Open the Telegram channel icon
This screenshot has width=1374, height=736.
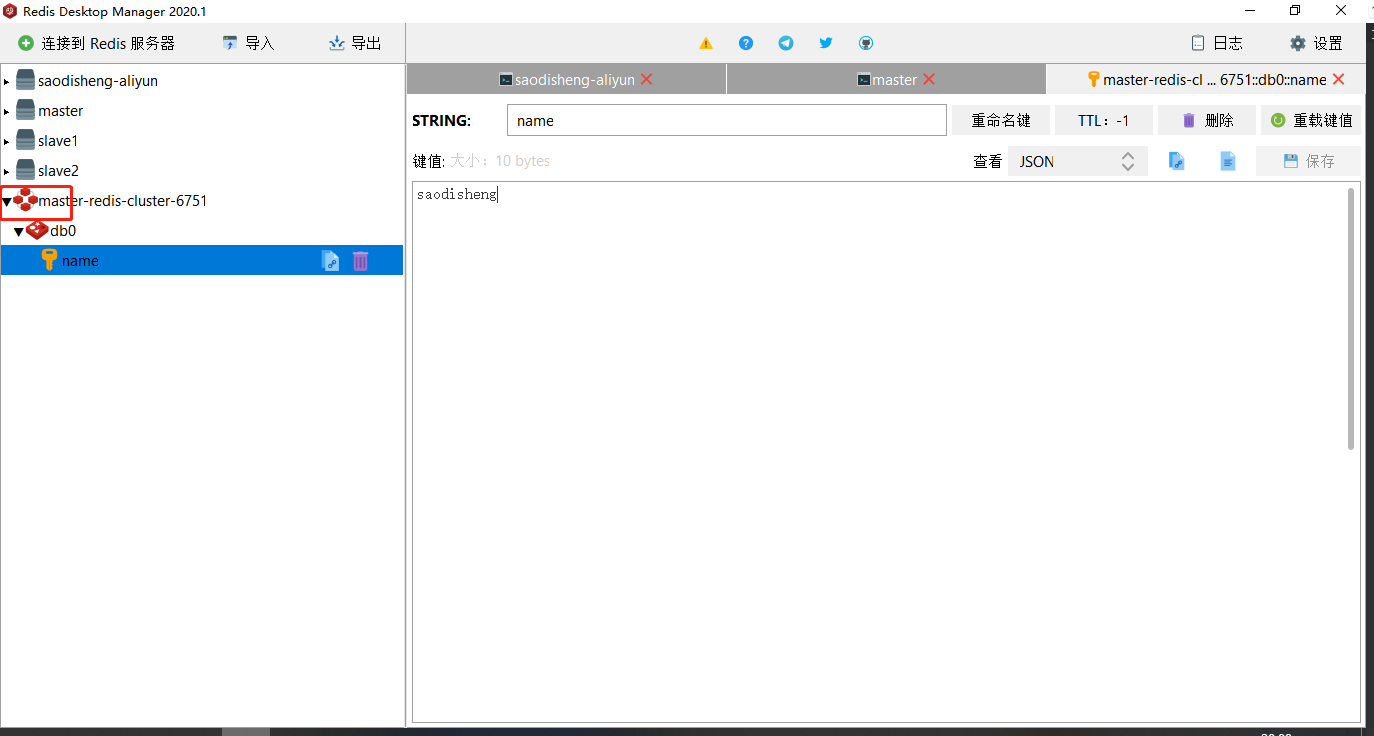pos(786,43)
